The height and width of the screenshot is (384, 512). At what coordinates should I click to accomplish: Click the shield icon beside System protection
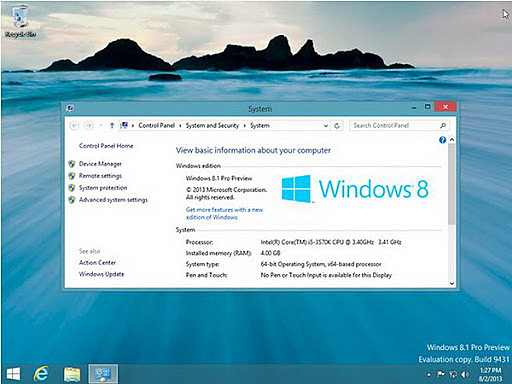point(72,188)
